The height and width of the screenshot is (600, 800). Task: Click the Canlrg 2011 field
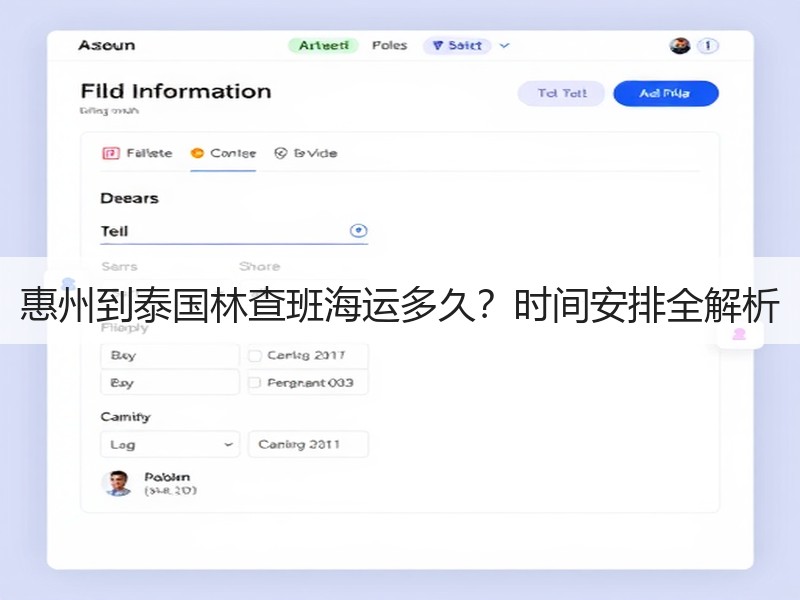(x=308, y=444)
